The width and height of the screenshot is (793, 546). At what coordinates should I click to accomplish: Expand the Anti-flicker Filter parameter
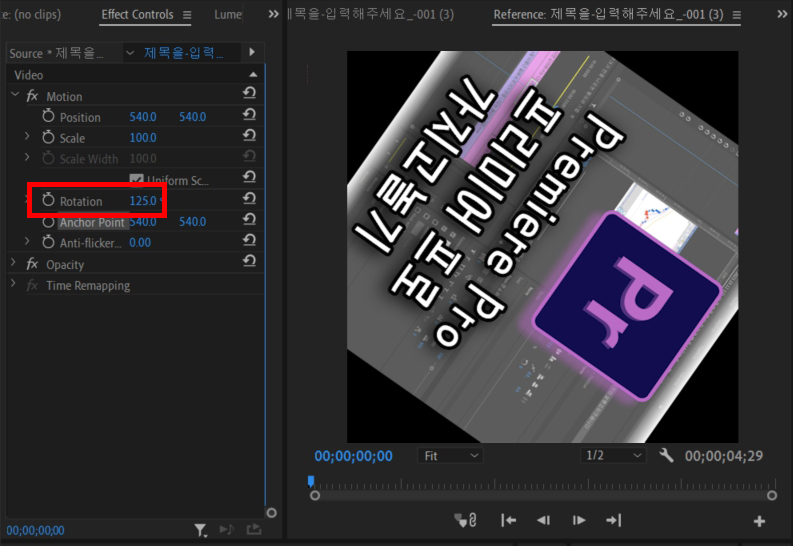[27, 241]
